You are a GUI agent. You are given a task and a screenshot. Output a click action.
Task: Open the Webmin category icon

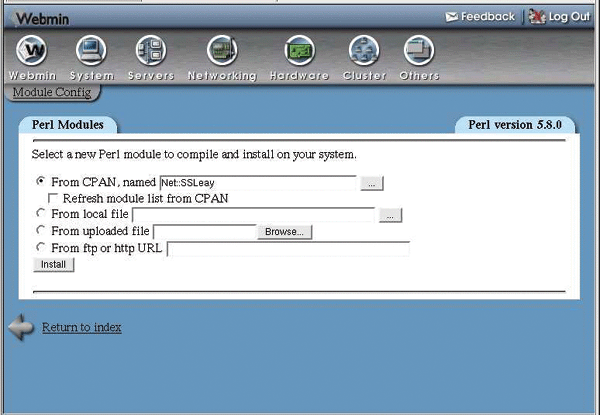[33, 51]
